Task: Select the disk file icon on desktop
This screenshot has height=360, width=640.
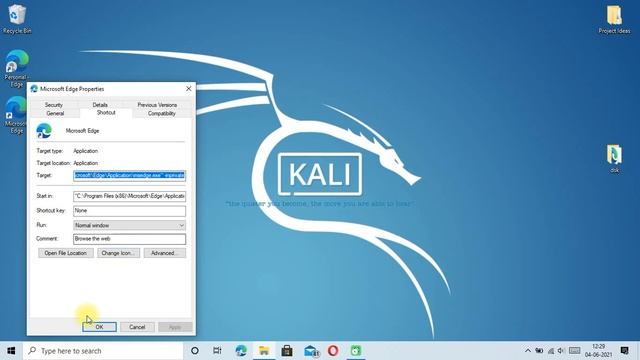Action: (x=614, y=158)
